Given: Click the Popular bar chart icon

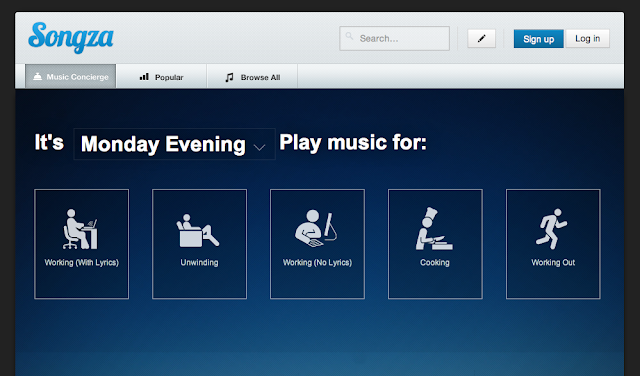Looking at the screenshot, I should 144,77.
